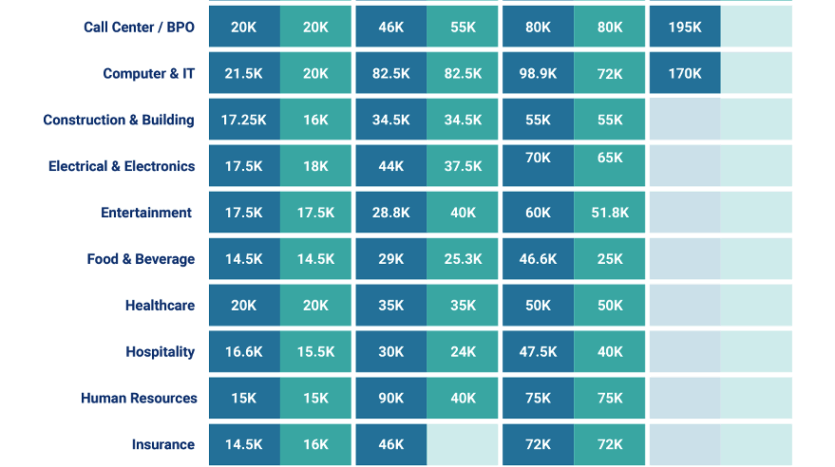This screenshot has width=835, height=467.
Task: Select the 17.25K Construction & Building cell
Action: click(x=244, y=120)
